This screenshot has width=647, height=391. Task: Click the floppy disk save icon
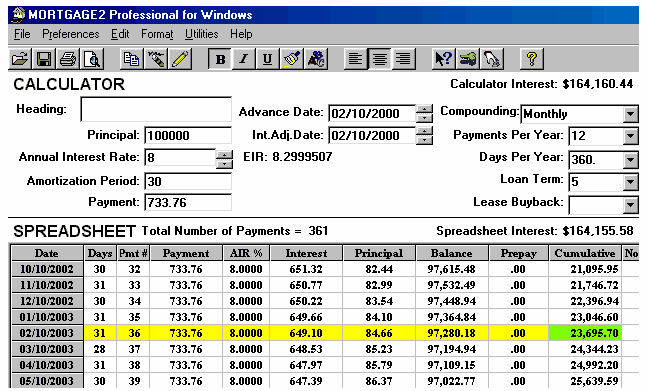[44, 59]
